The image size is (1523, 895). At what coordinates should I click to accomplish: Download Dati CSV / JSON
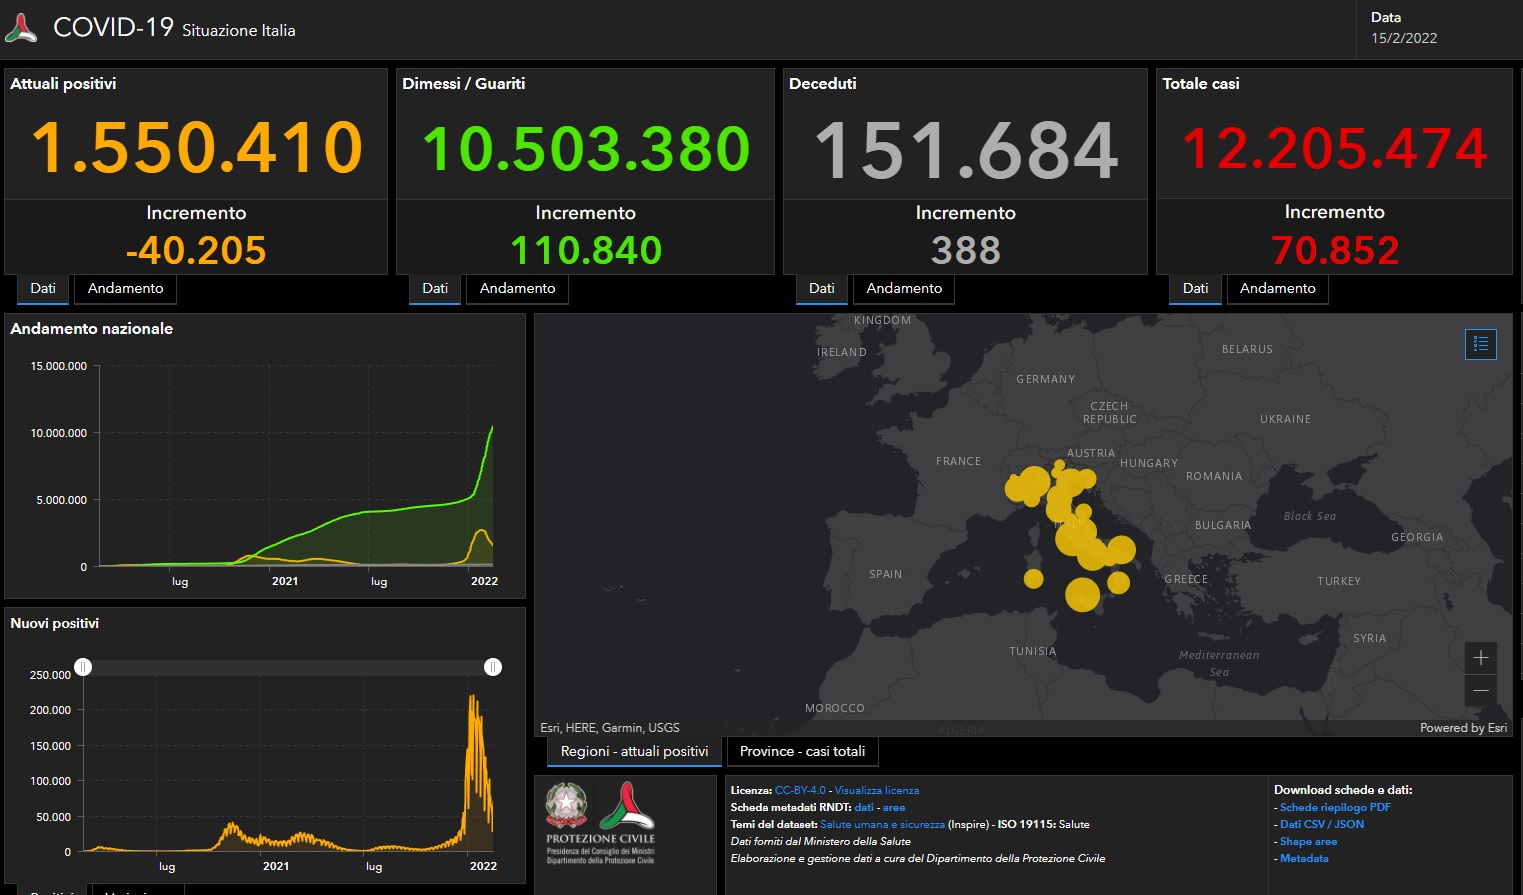(x=1321, y=824)
